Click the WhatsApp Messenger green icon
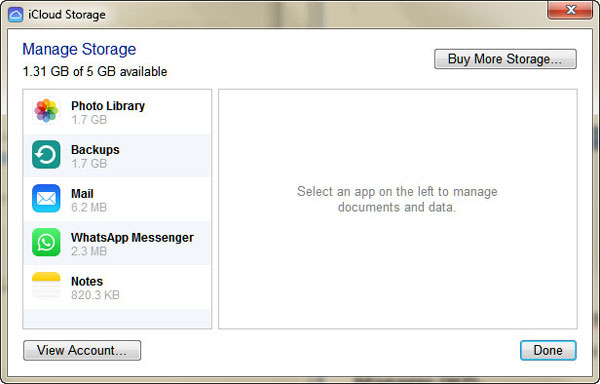600x384 pixels. pos(46,242)
